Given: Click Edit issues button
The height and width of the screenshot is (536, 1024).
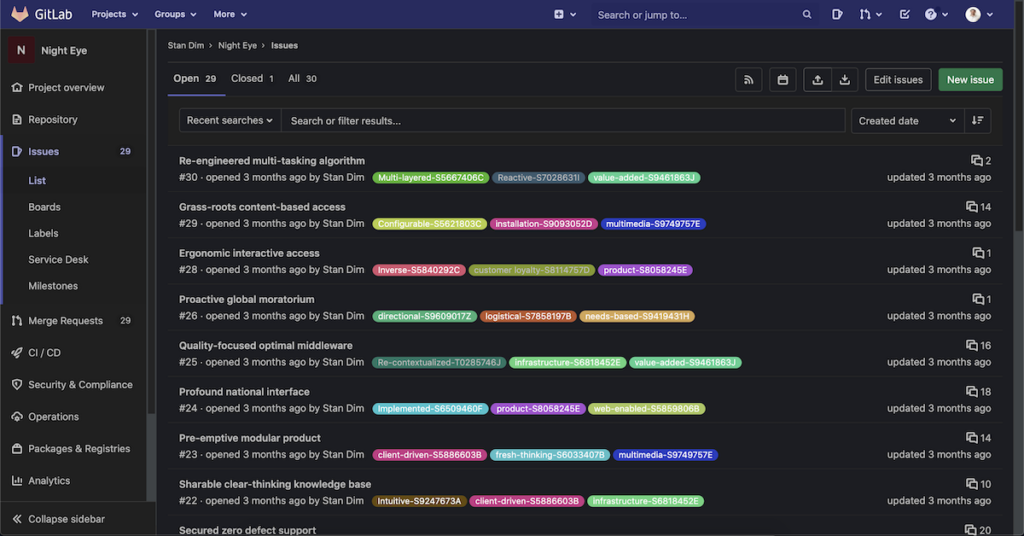Looking at the screenshot, I should [898, 80].
